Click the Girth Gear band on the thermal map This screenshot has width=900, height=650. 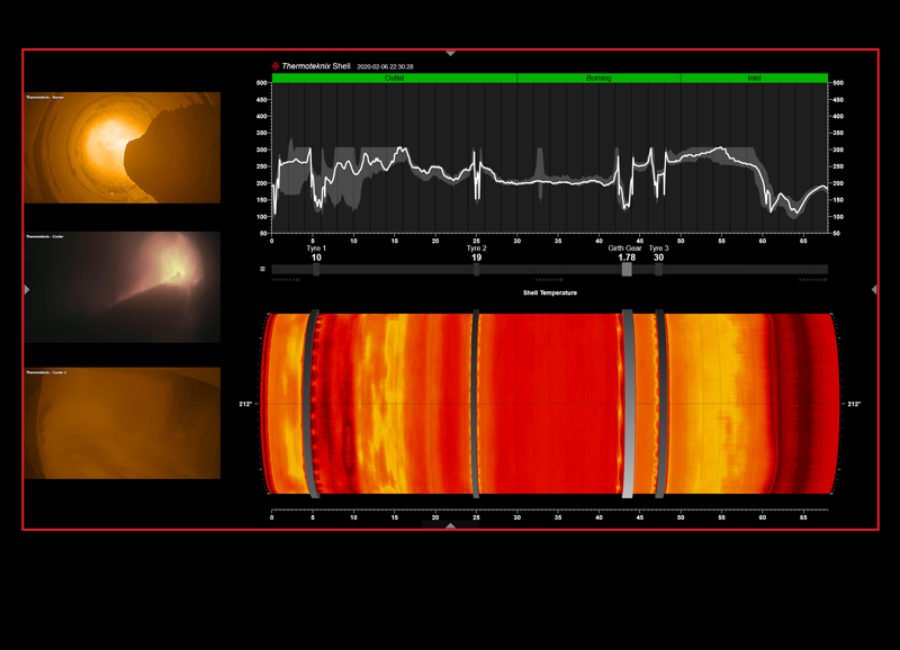click(627, 404)
